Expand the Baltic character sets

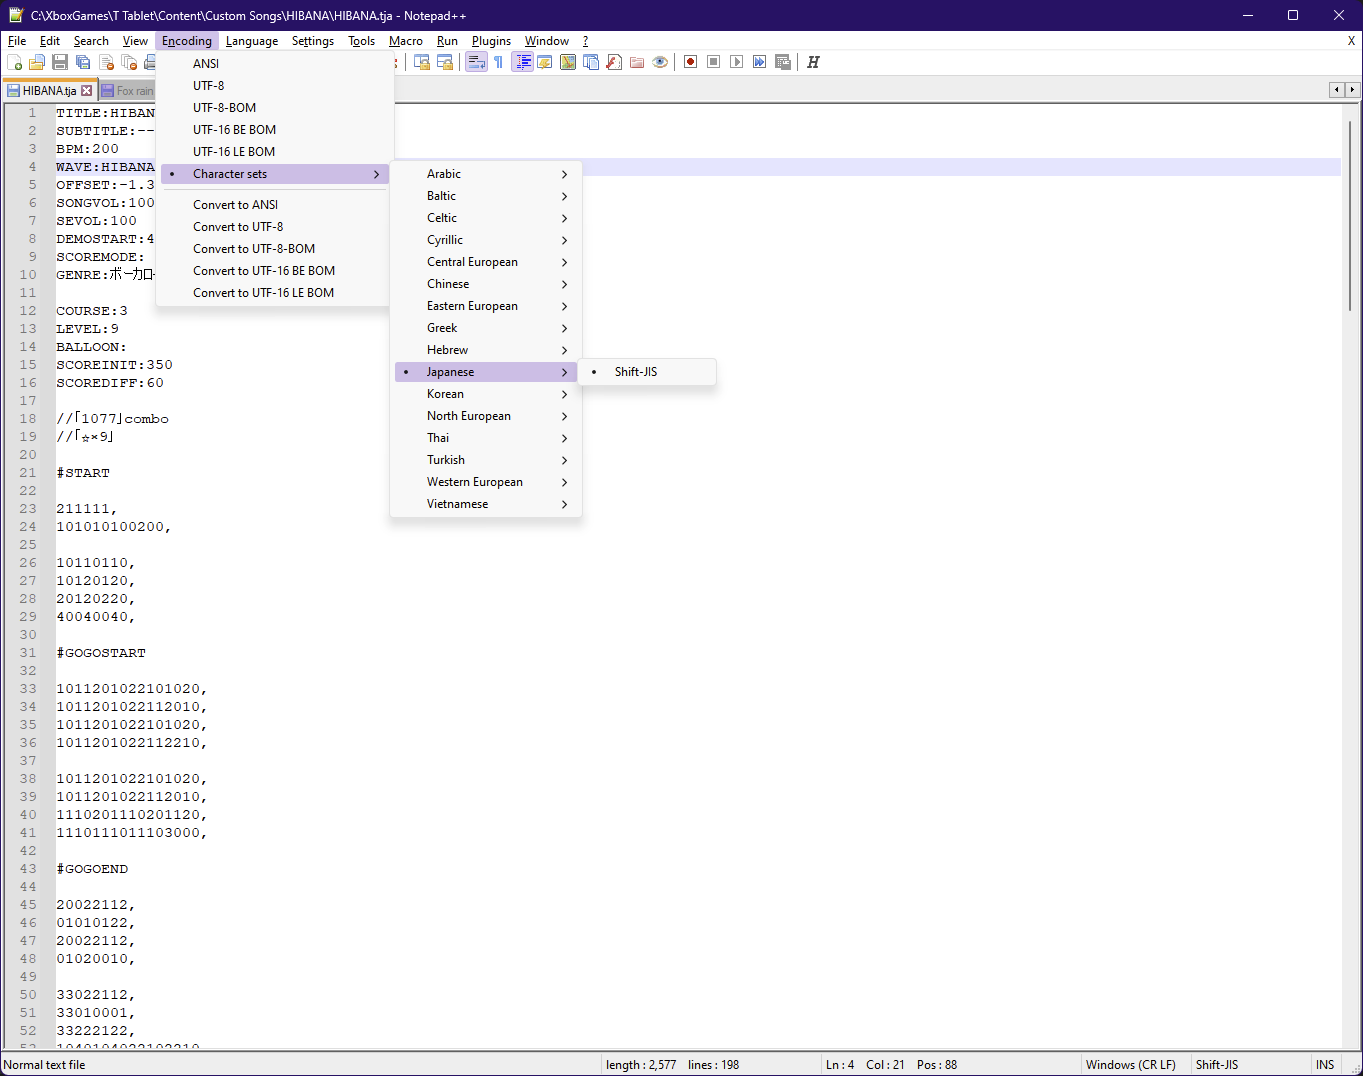486,196
